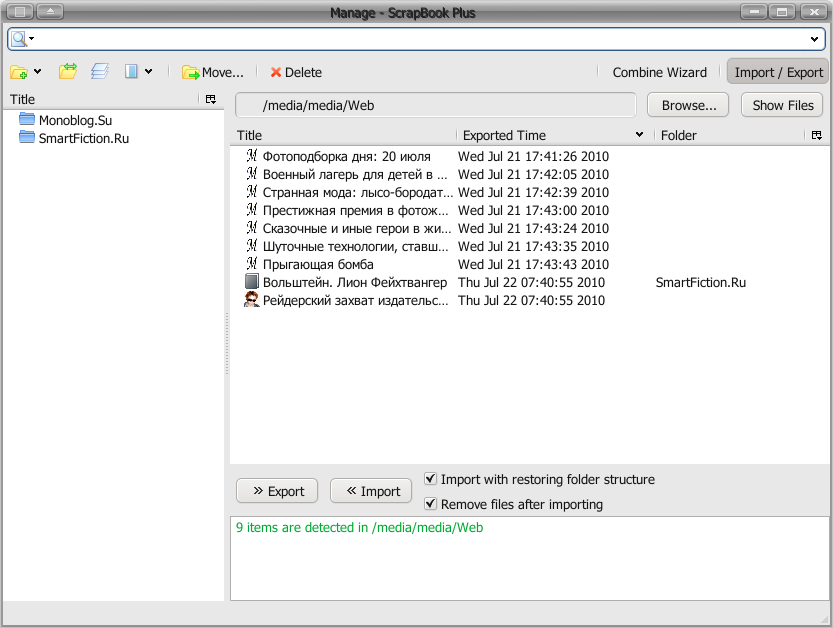Click the /media/media/Web path field

tap(436, 105)
